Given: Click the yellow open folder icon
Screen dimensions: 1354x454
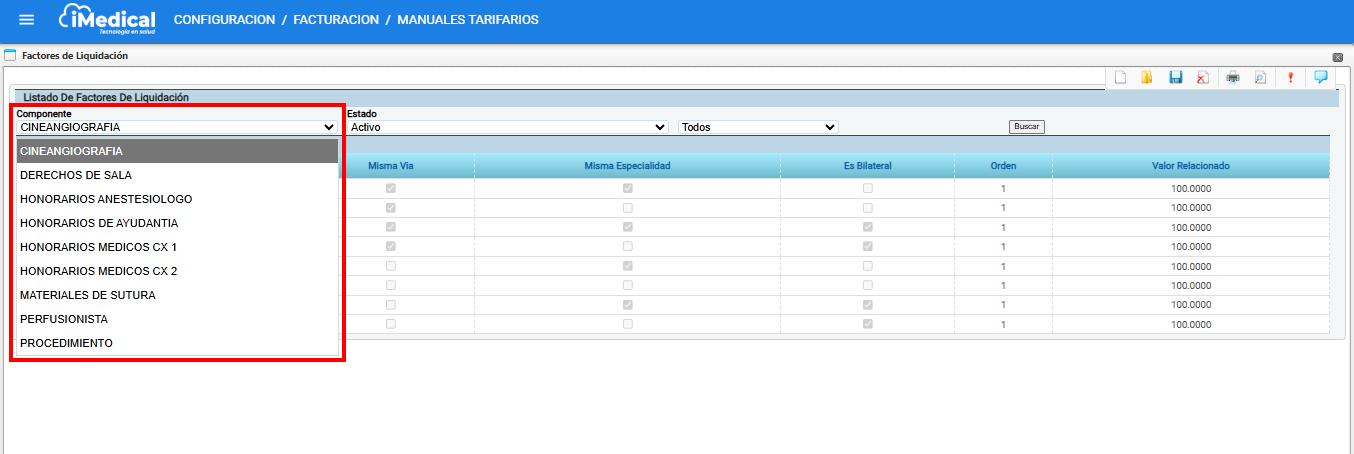Looking at the screenshot, I should pos(1147,77).
